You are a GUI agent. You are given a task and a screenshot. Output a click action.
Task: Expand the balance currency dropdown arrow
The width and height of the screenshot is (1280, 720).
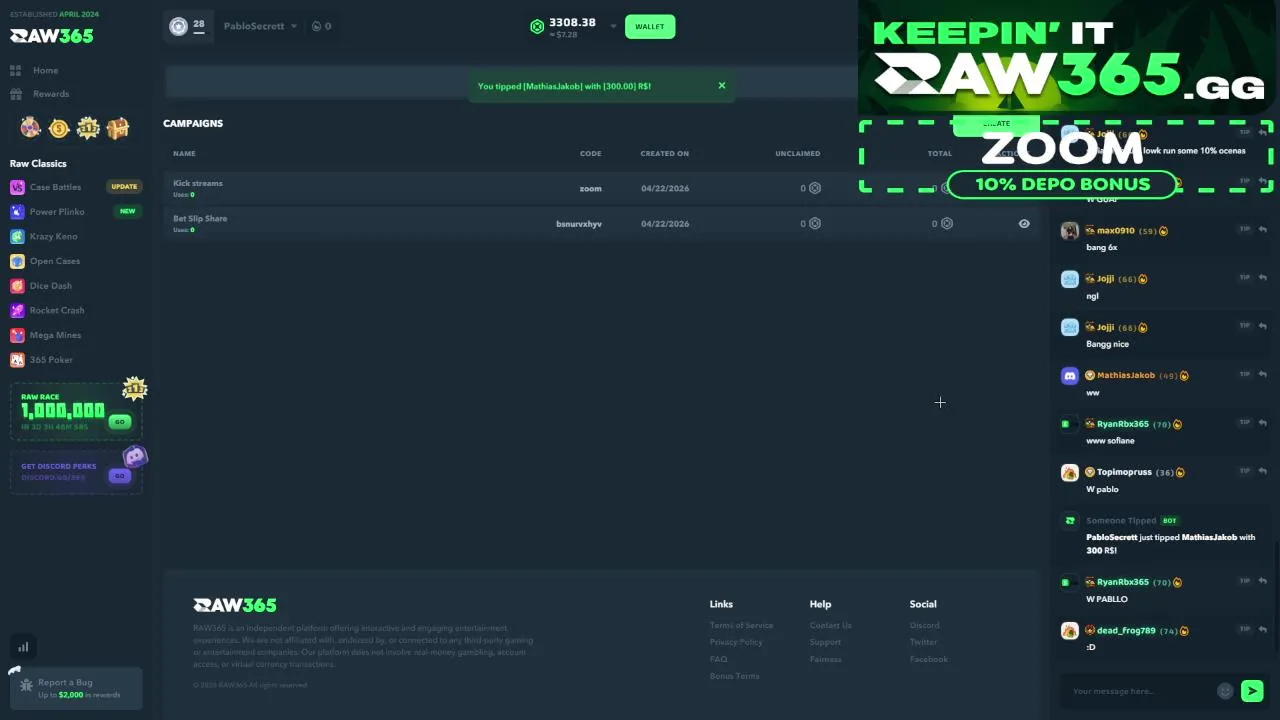click(613, 27)
